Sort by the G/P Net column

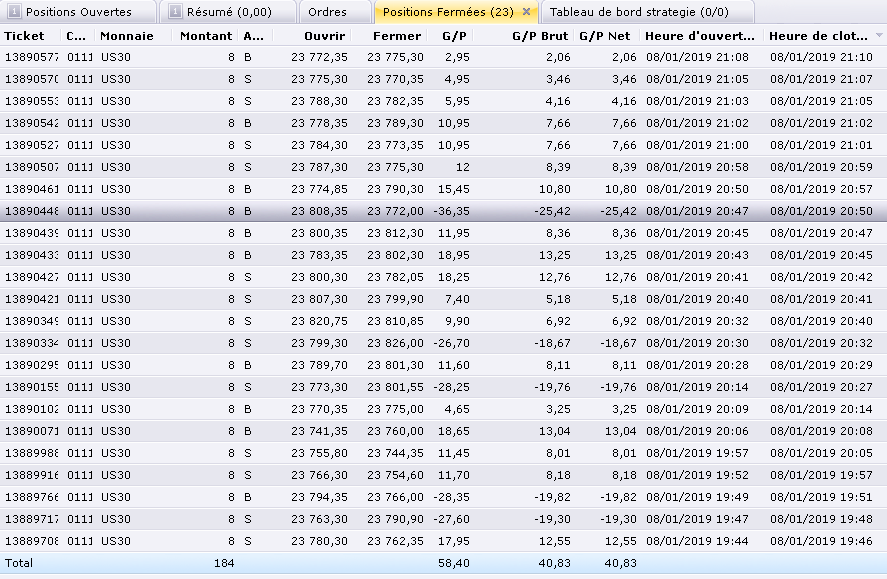click(607, 36)
